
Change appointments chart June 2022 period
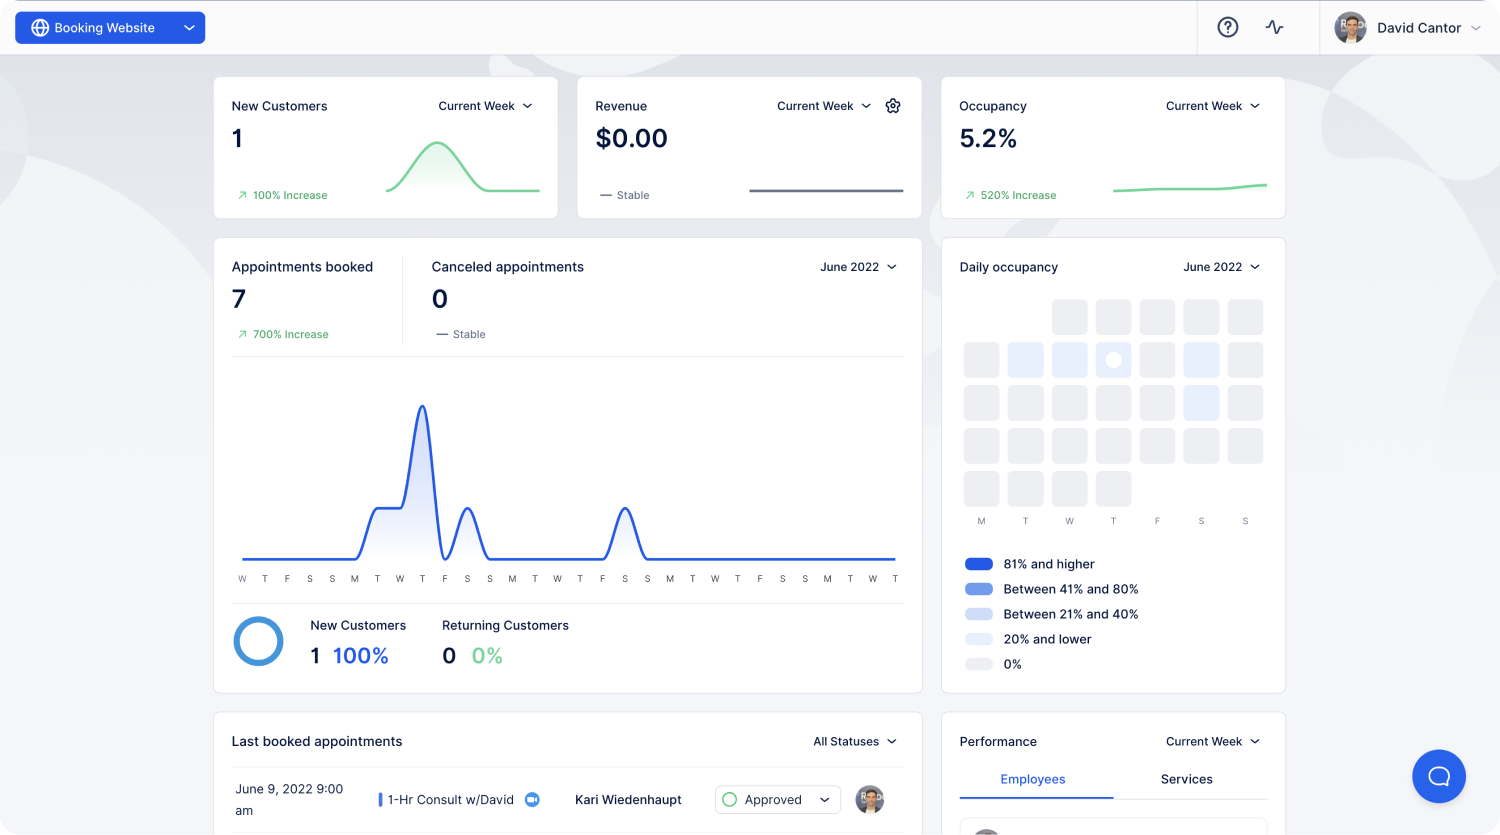[x=858, y=267]
